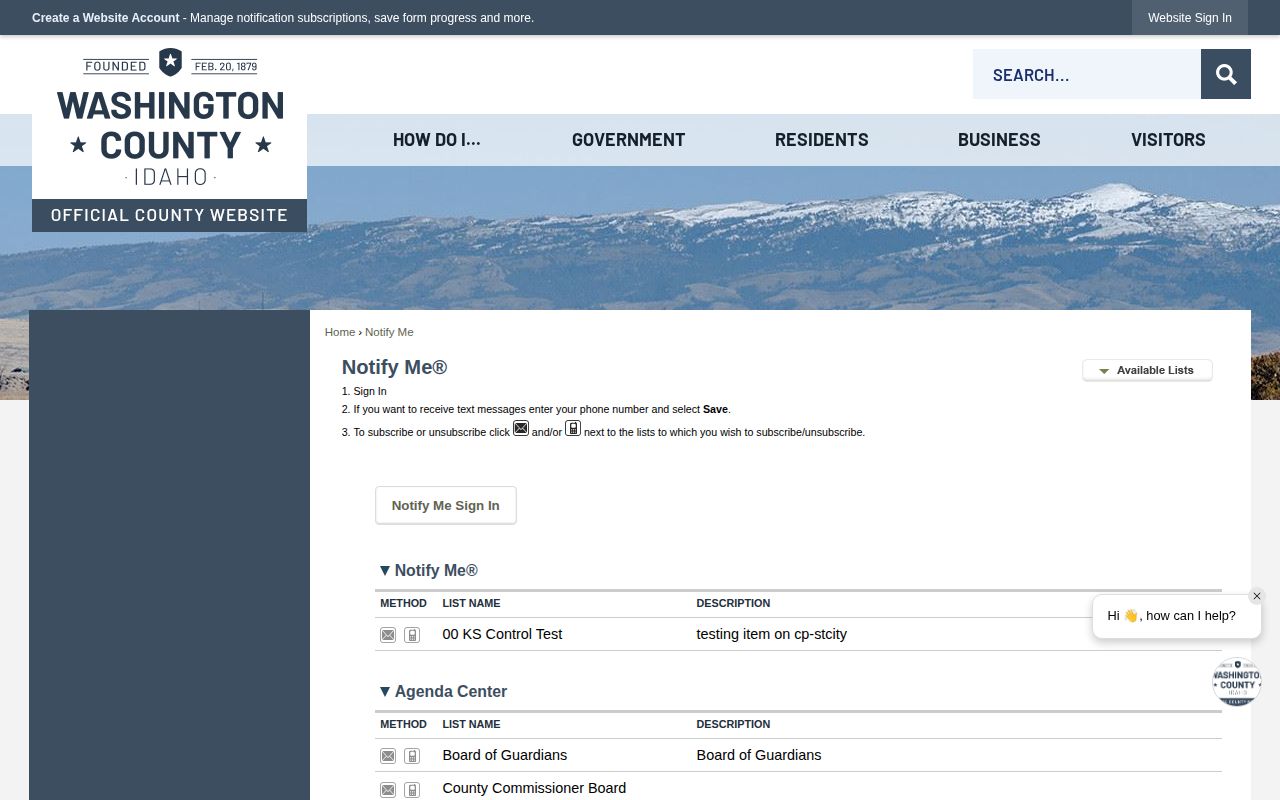The width and height of the screenshot is (1280, 800).
Task: Click 'Board of Guardians' list name
Action: click(505, 755)
